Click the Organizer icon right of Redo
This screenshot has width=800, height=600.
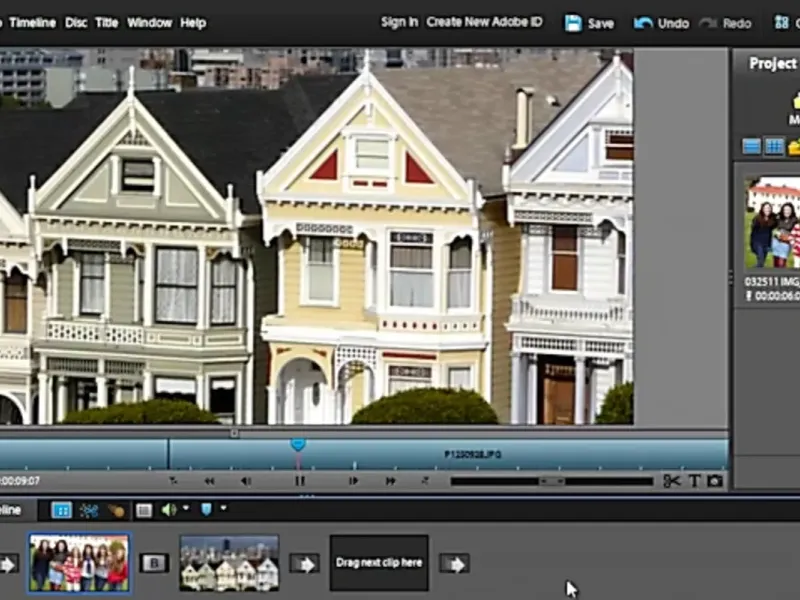(782, 22)
